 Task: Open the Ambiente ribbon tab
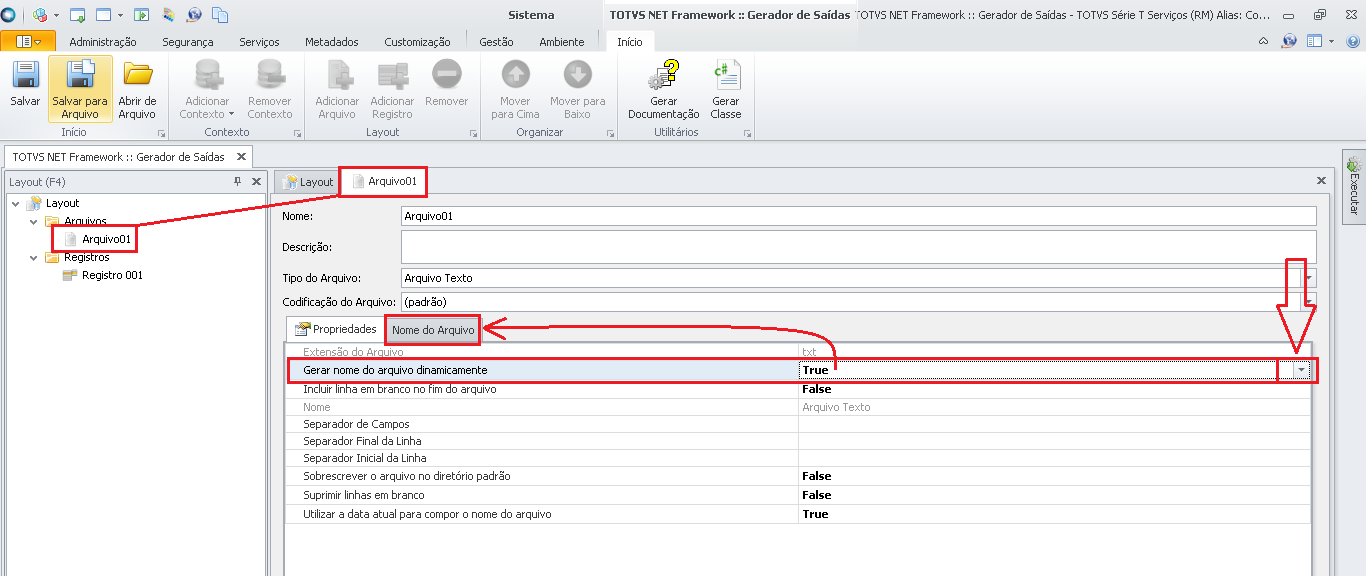[562, 42]
